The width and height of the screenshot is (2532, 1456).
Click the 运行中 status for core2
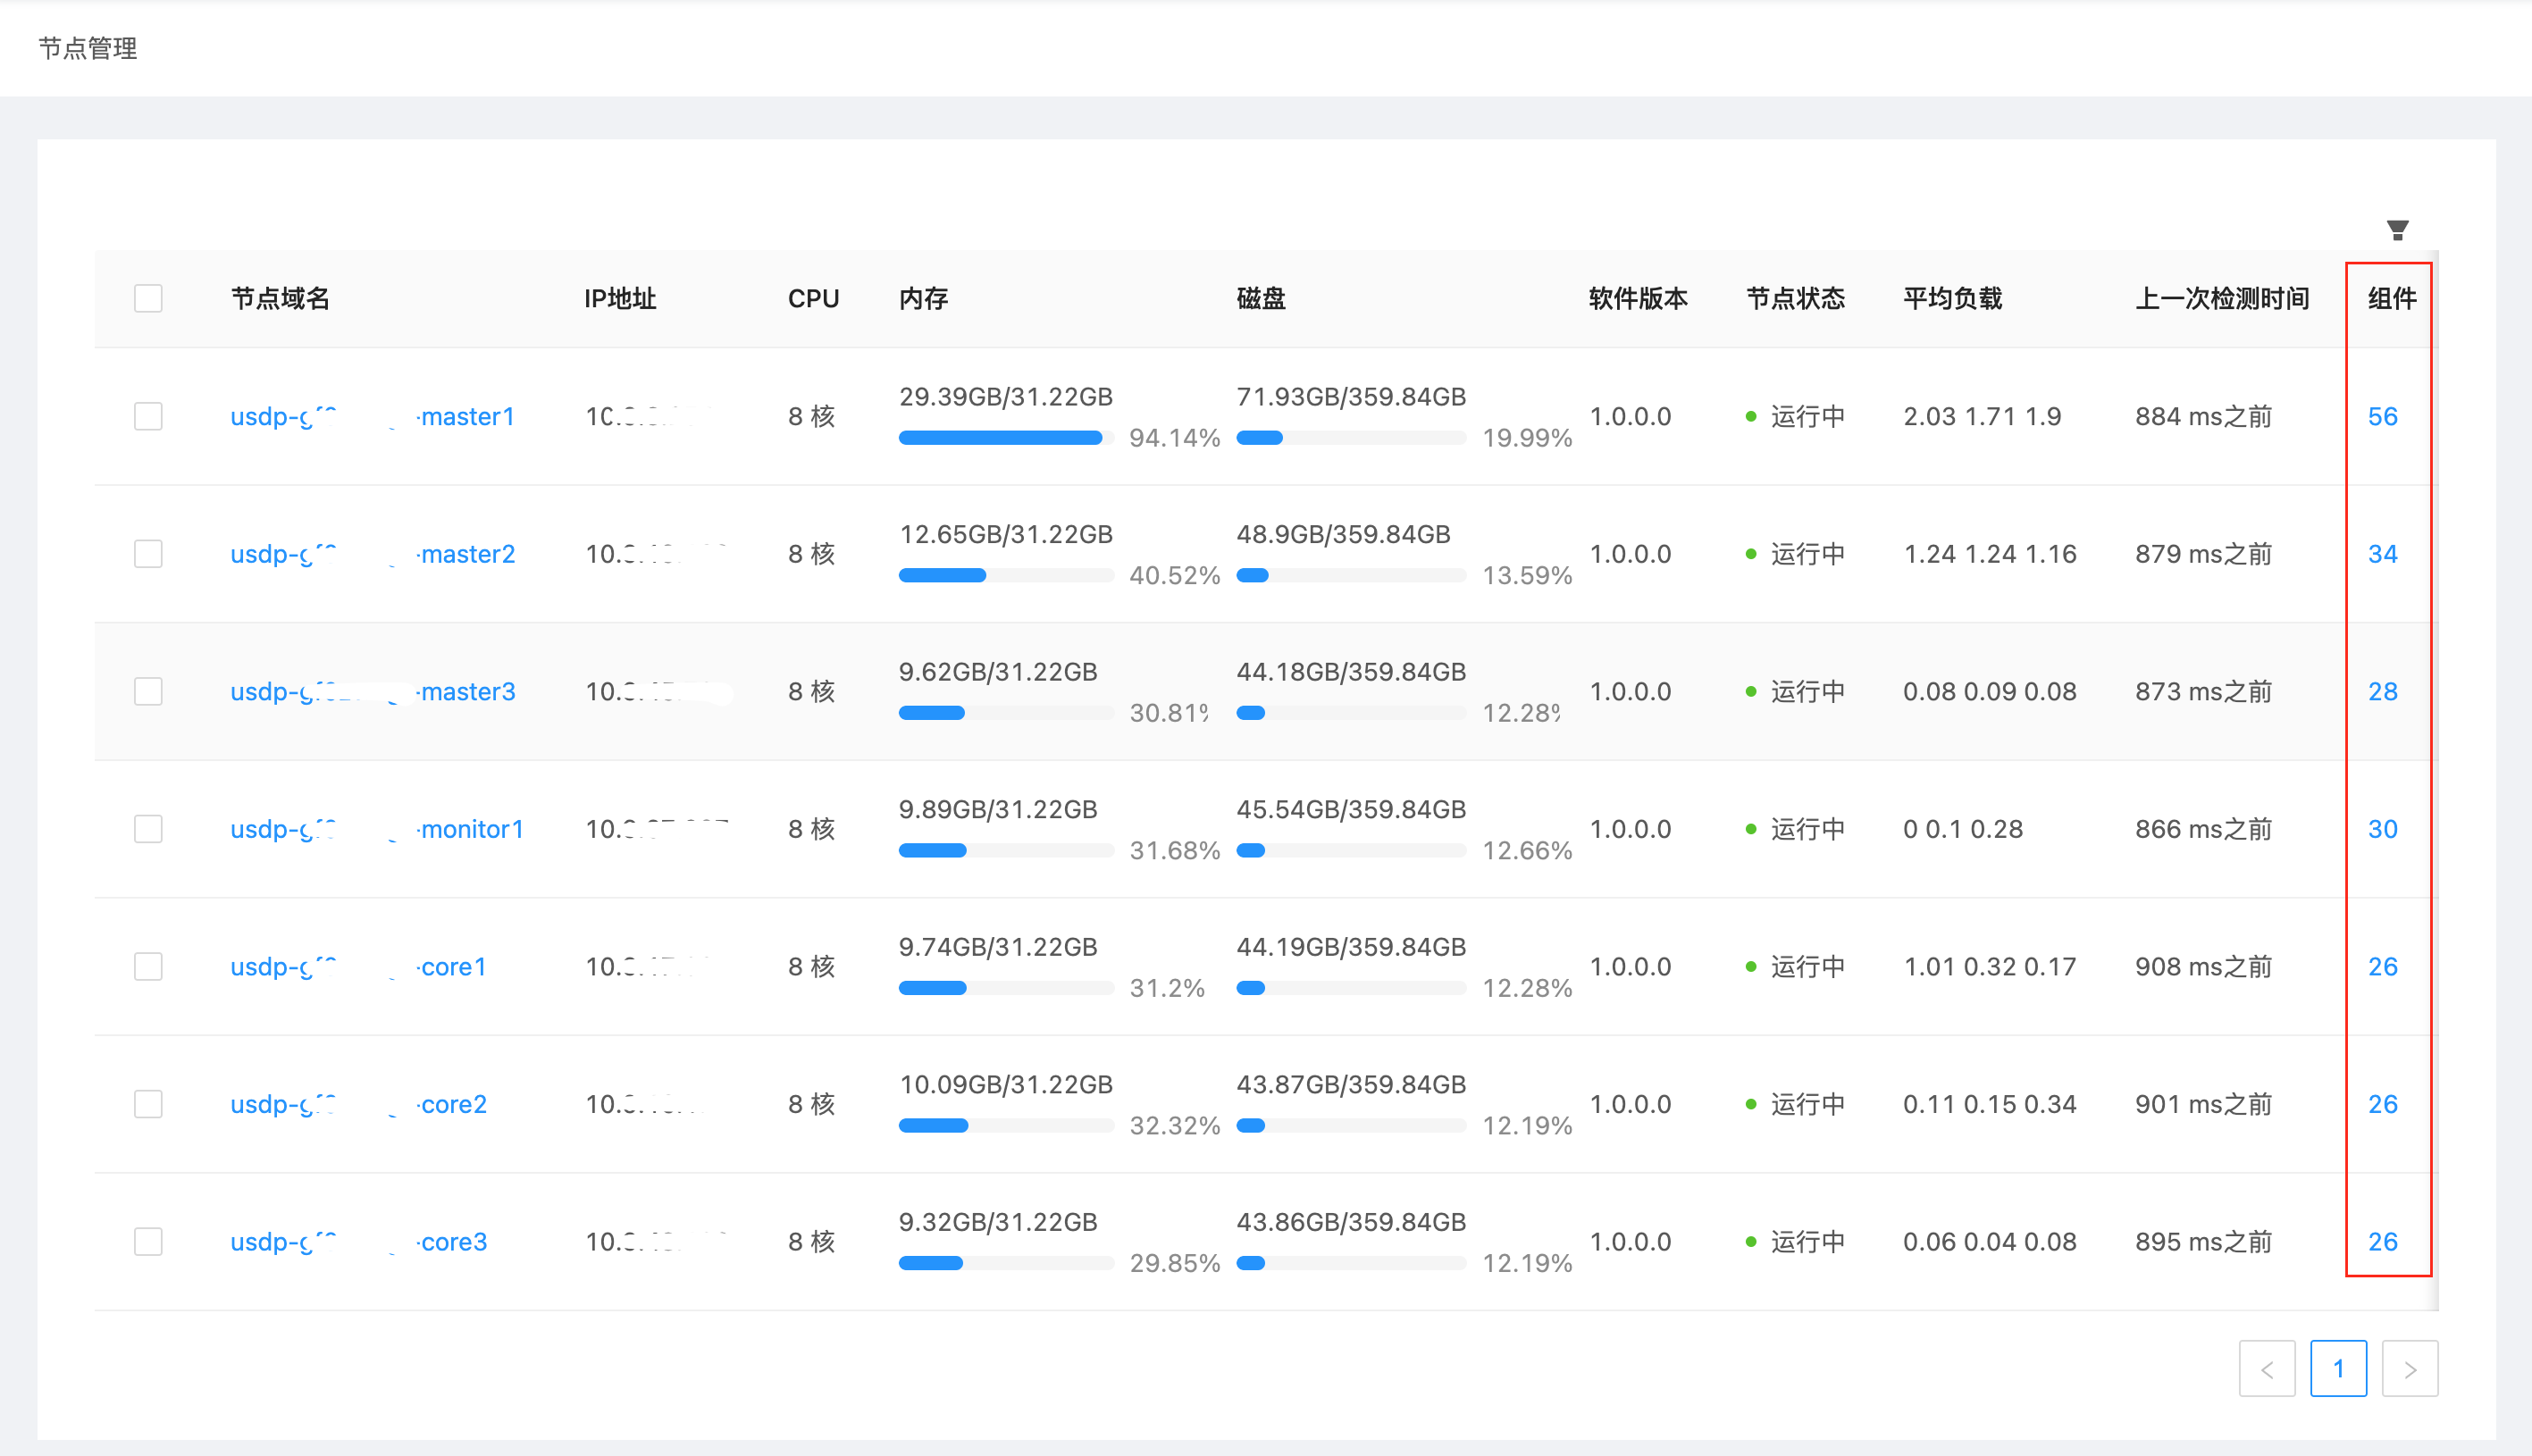pyautogui.click(x=1808, y=1104)
